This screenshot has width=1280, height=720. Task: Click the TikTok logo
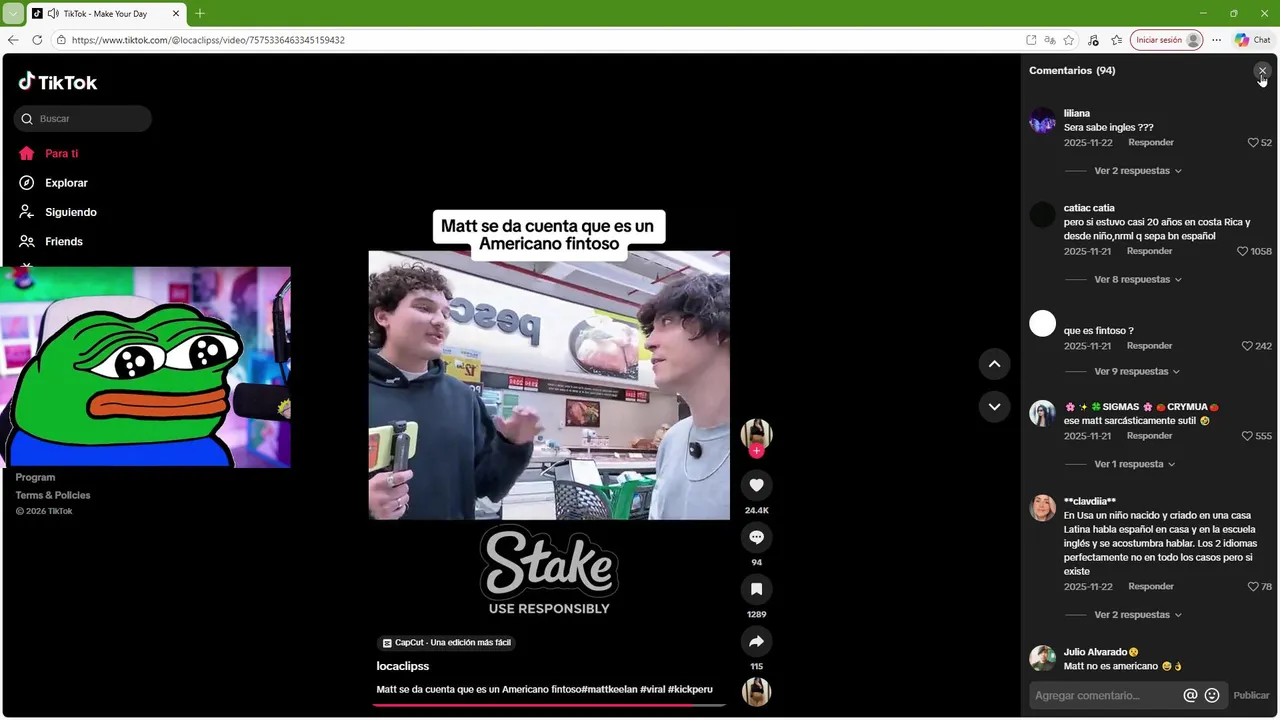pos(58,82)
